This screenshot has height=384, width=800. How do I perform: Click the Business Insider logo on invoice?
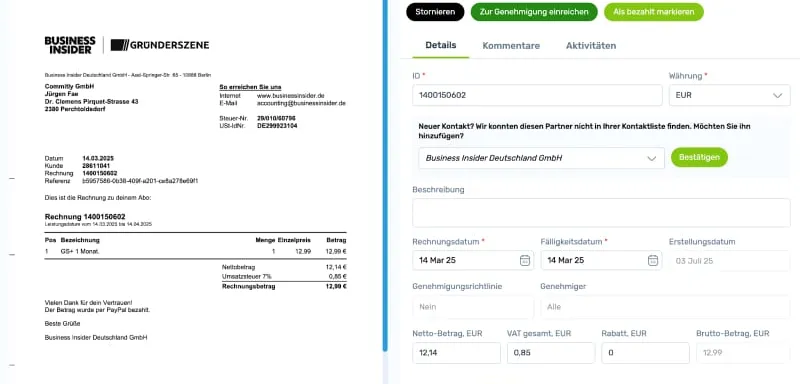[70, 45]
